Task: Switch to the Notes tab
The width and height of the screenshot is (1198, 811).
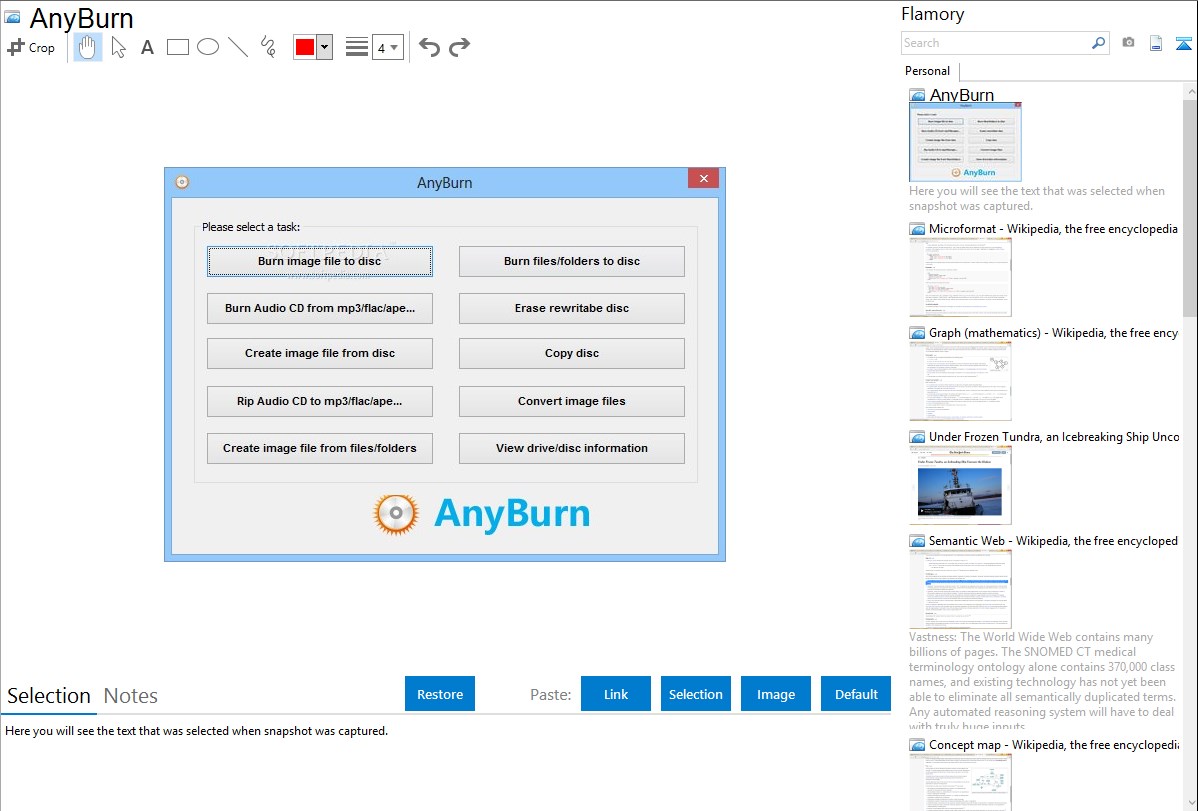Action: [x=131, y=696]
